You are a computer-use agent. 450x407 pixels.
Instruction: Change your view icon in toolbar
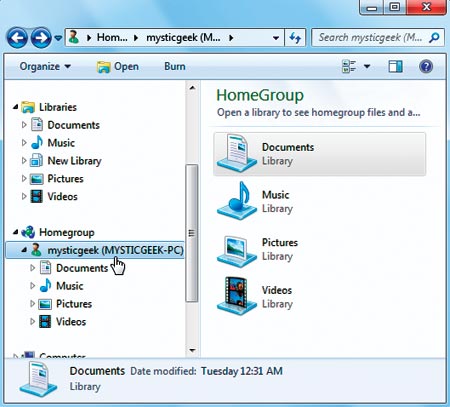click(x=349, y=66)
